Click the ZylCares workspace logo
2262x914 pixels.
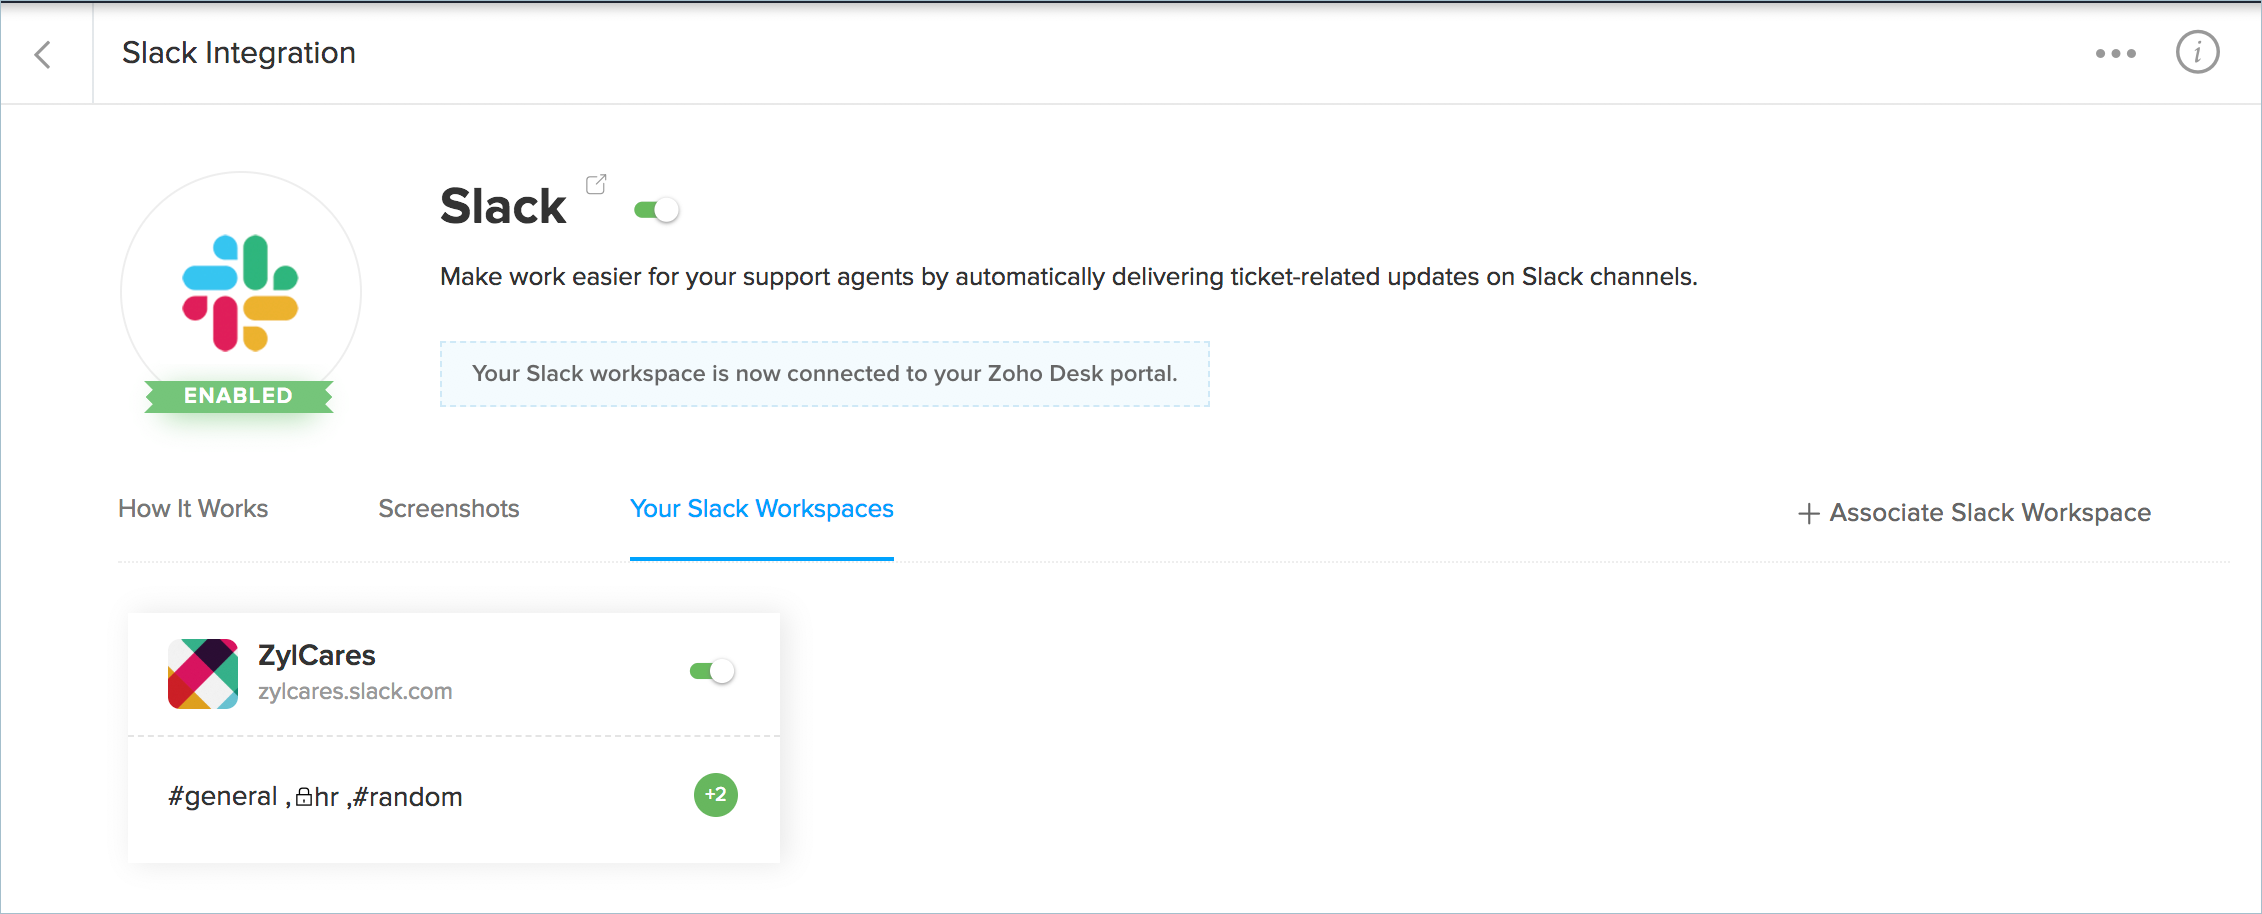click(x=203, y=674)
